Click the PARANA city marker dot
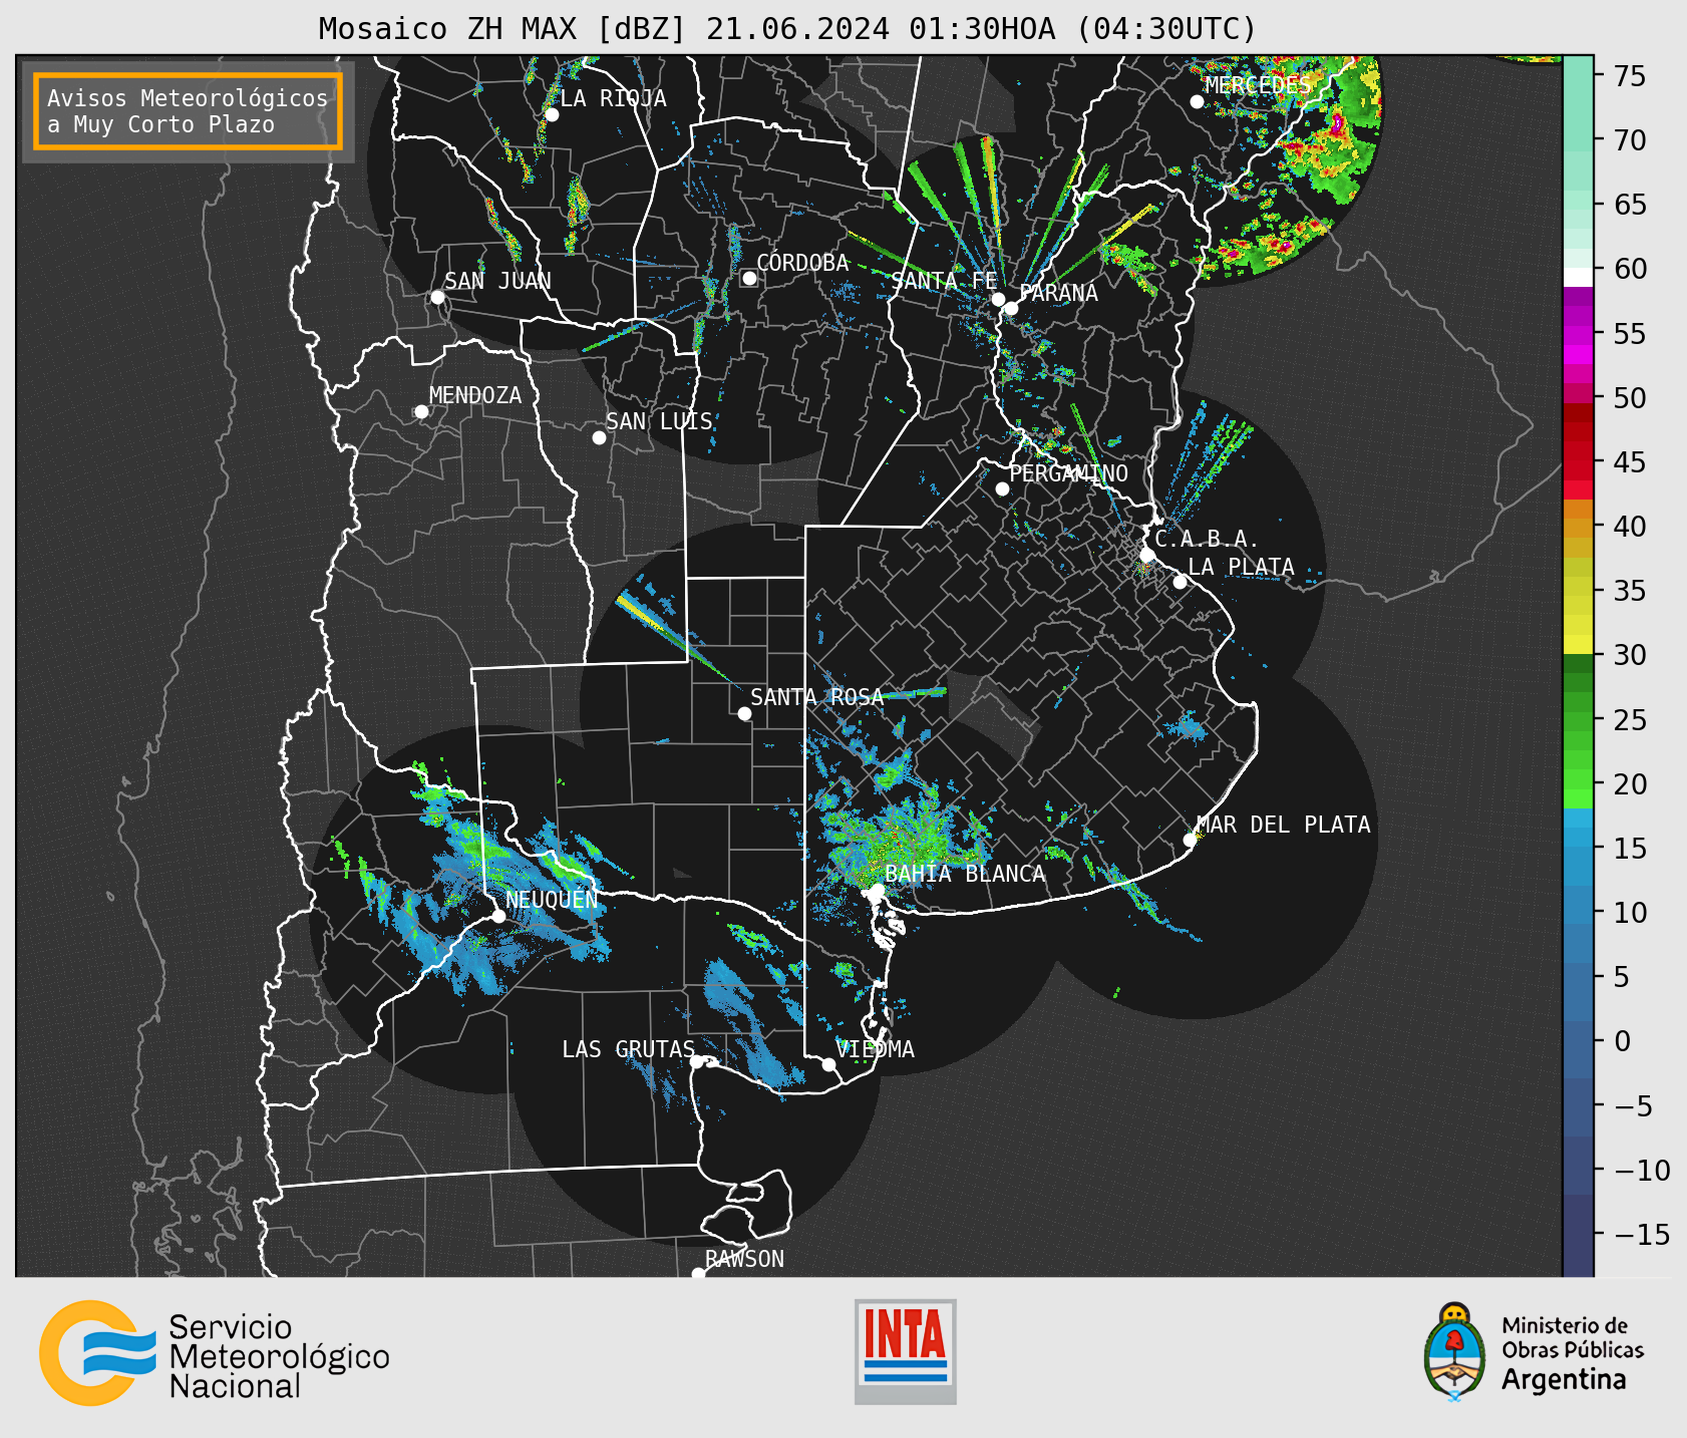 [x=1011, y=308]
